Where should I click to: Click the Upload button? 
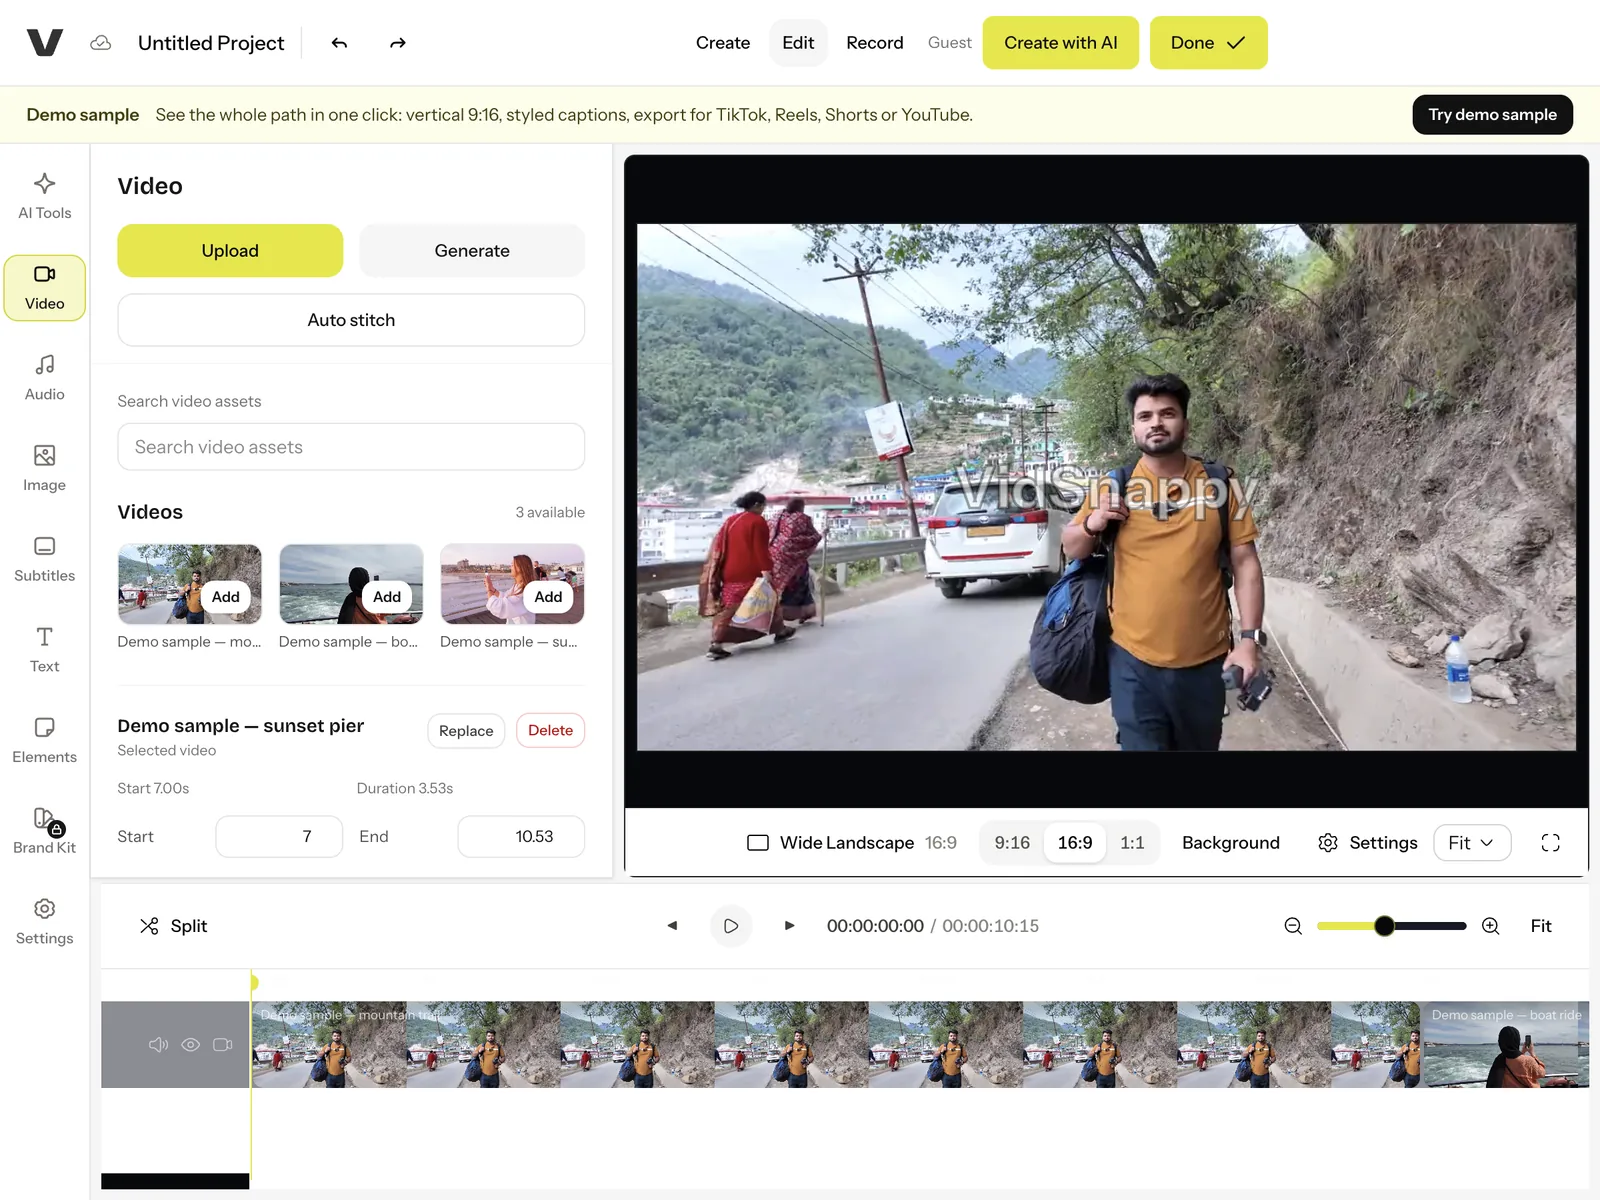coord(230,251)
